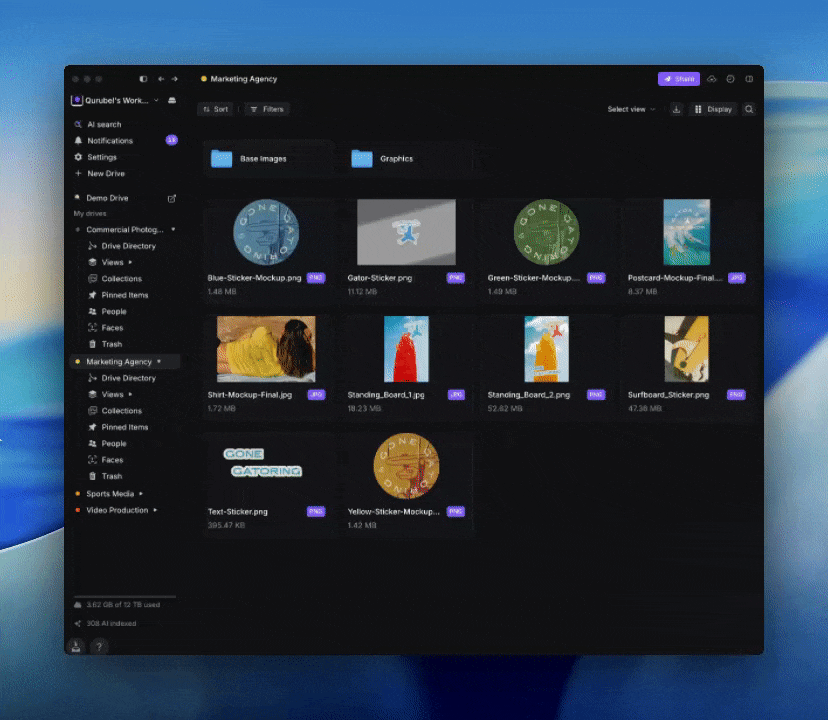Open the activity history clock icon
Viewport: 828px width, 720px height.
pyautogui.click(x=730, y=79)
